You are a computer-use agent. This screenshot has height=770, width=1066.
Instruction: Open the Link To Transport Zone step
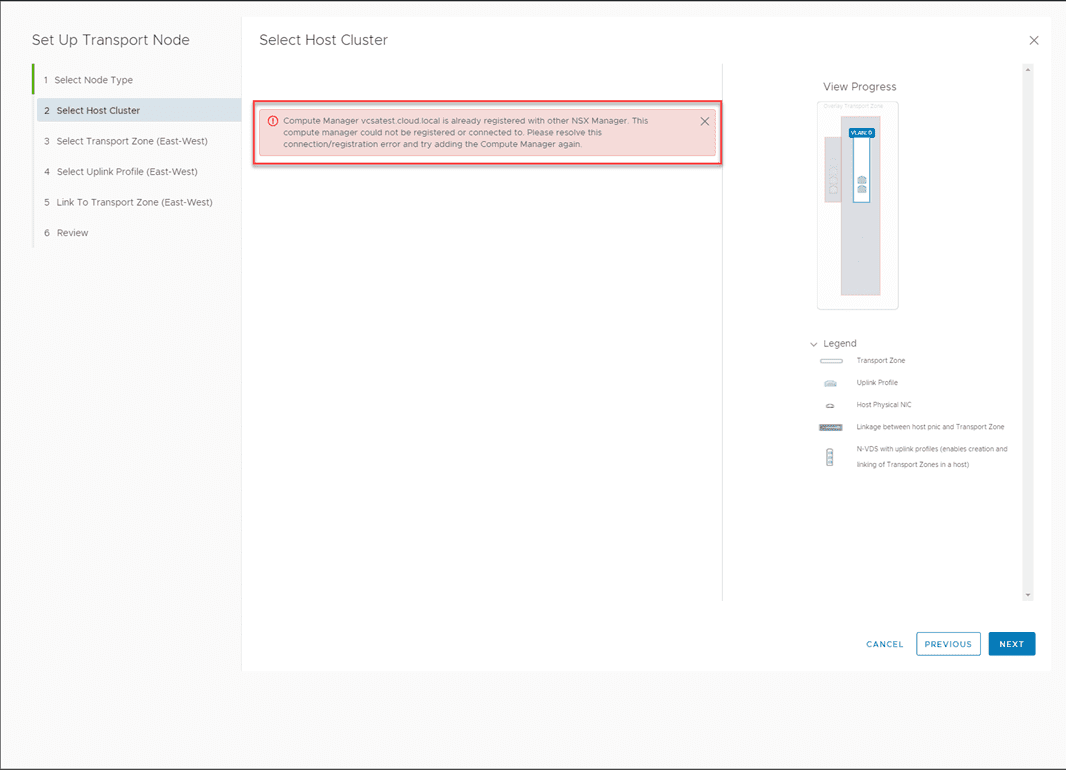130,202
